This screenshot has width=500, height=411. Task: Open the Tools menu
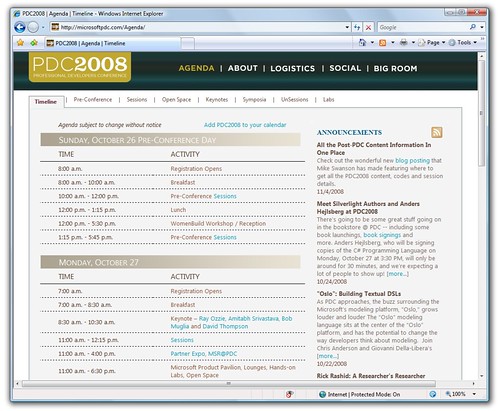tap(463, 43)
